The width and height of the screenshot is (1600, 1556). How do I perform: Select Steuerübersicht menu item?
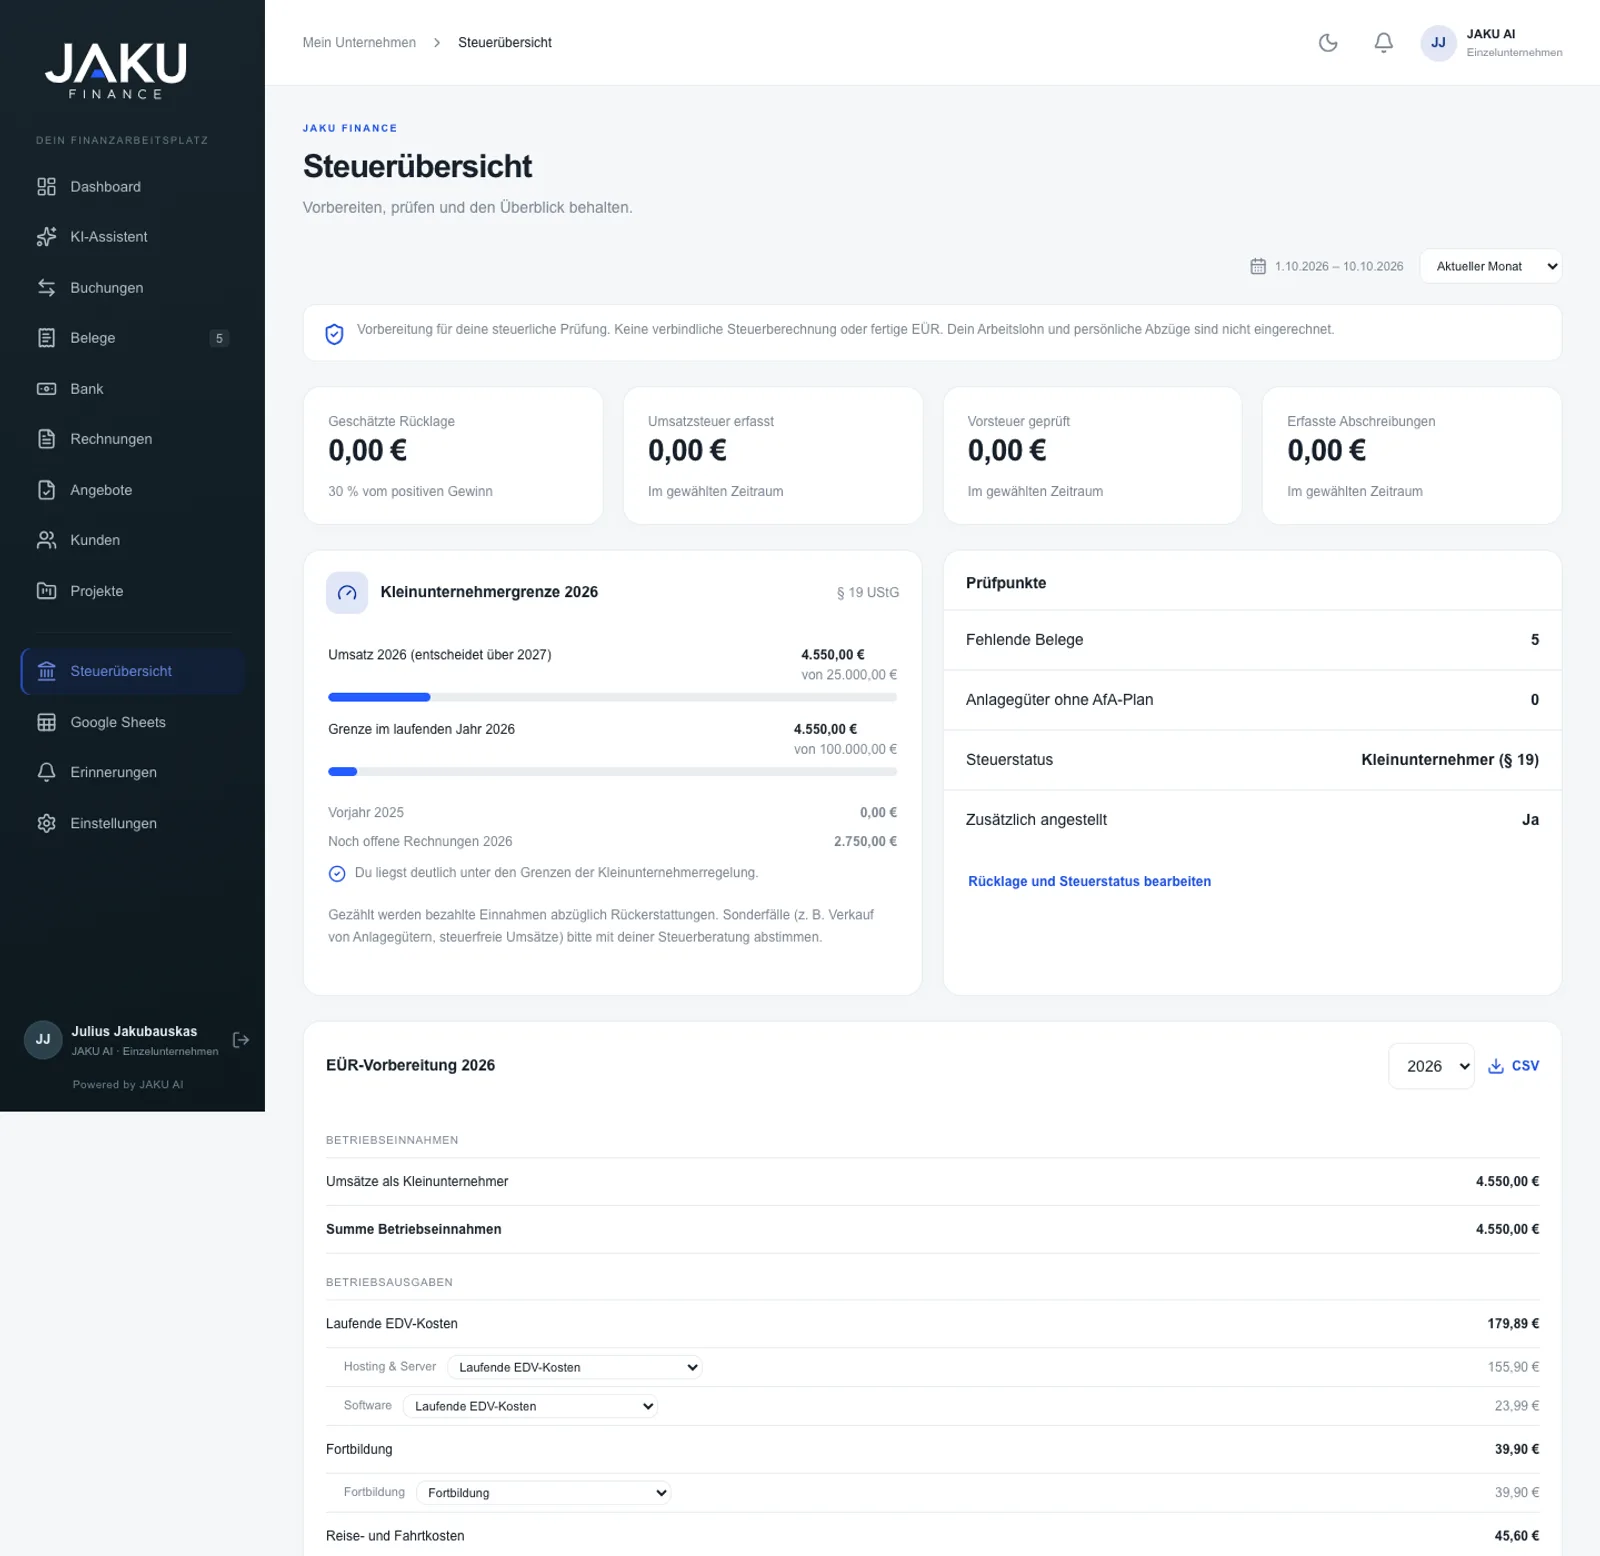pyautogui.click(x=133, y=671)
